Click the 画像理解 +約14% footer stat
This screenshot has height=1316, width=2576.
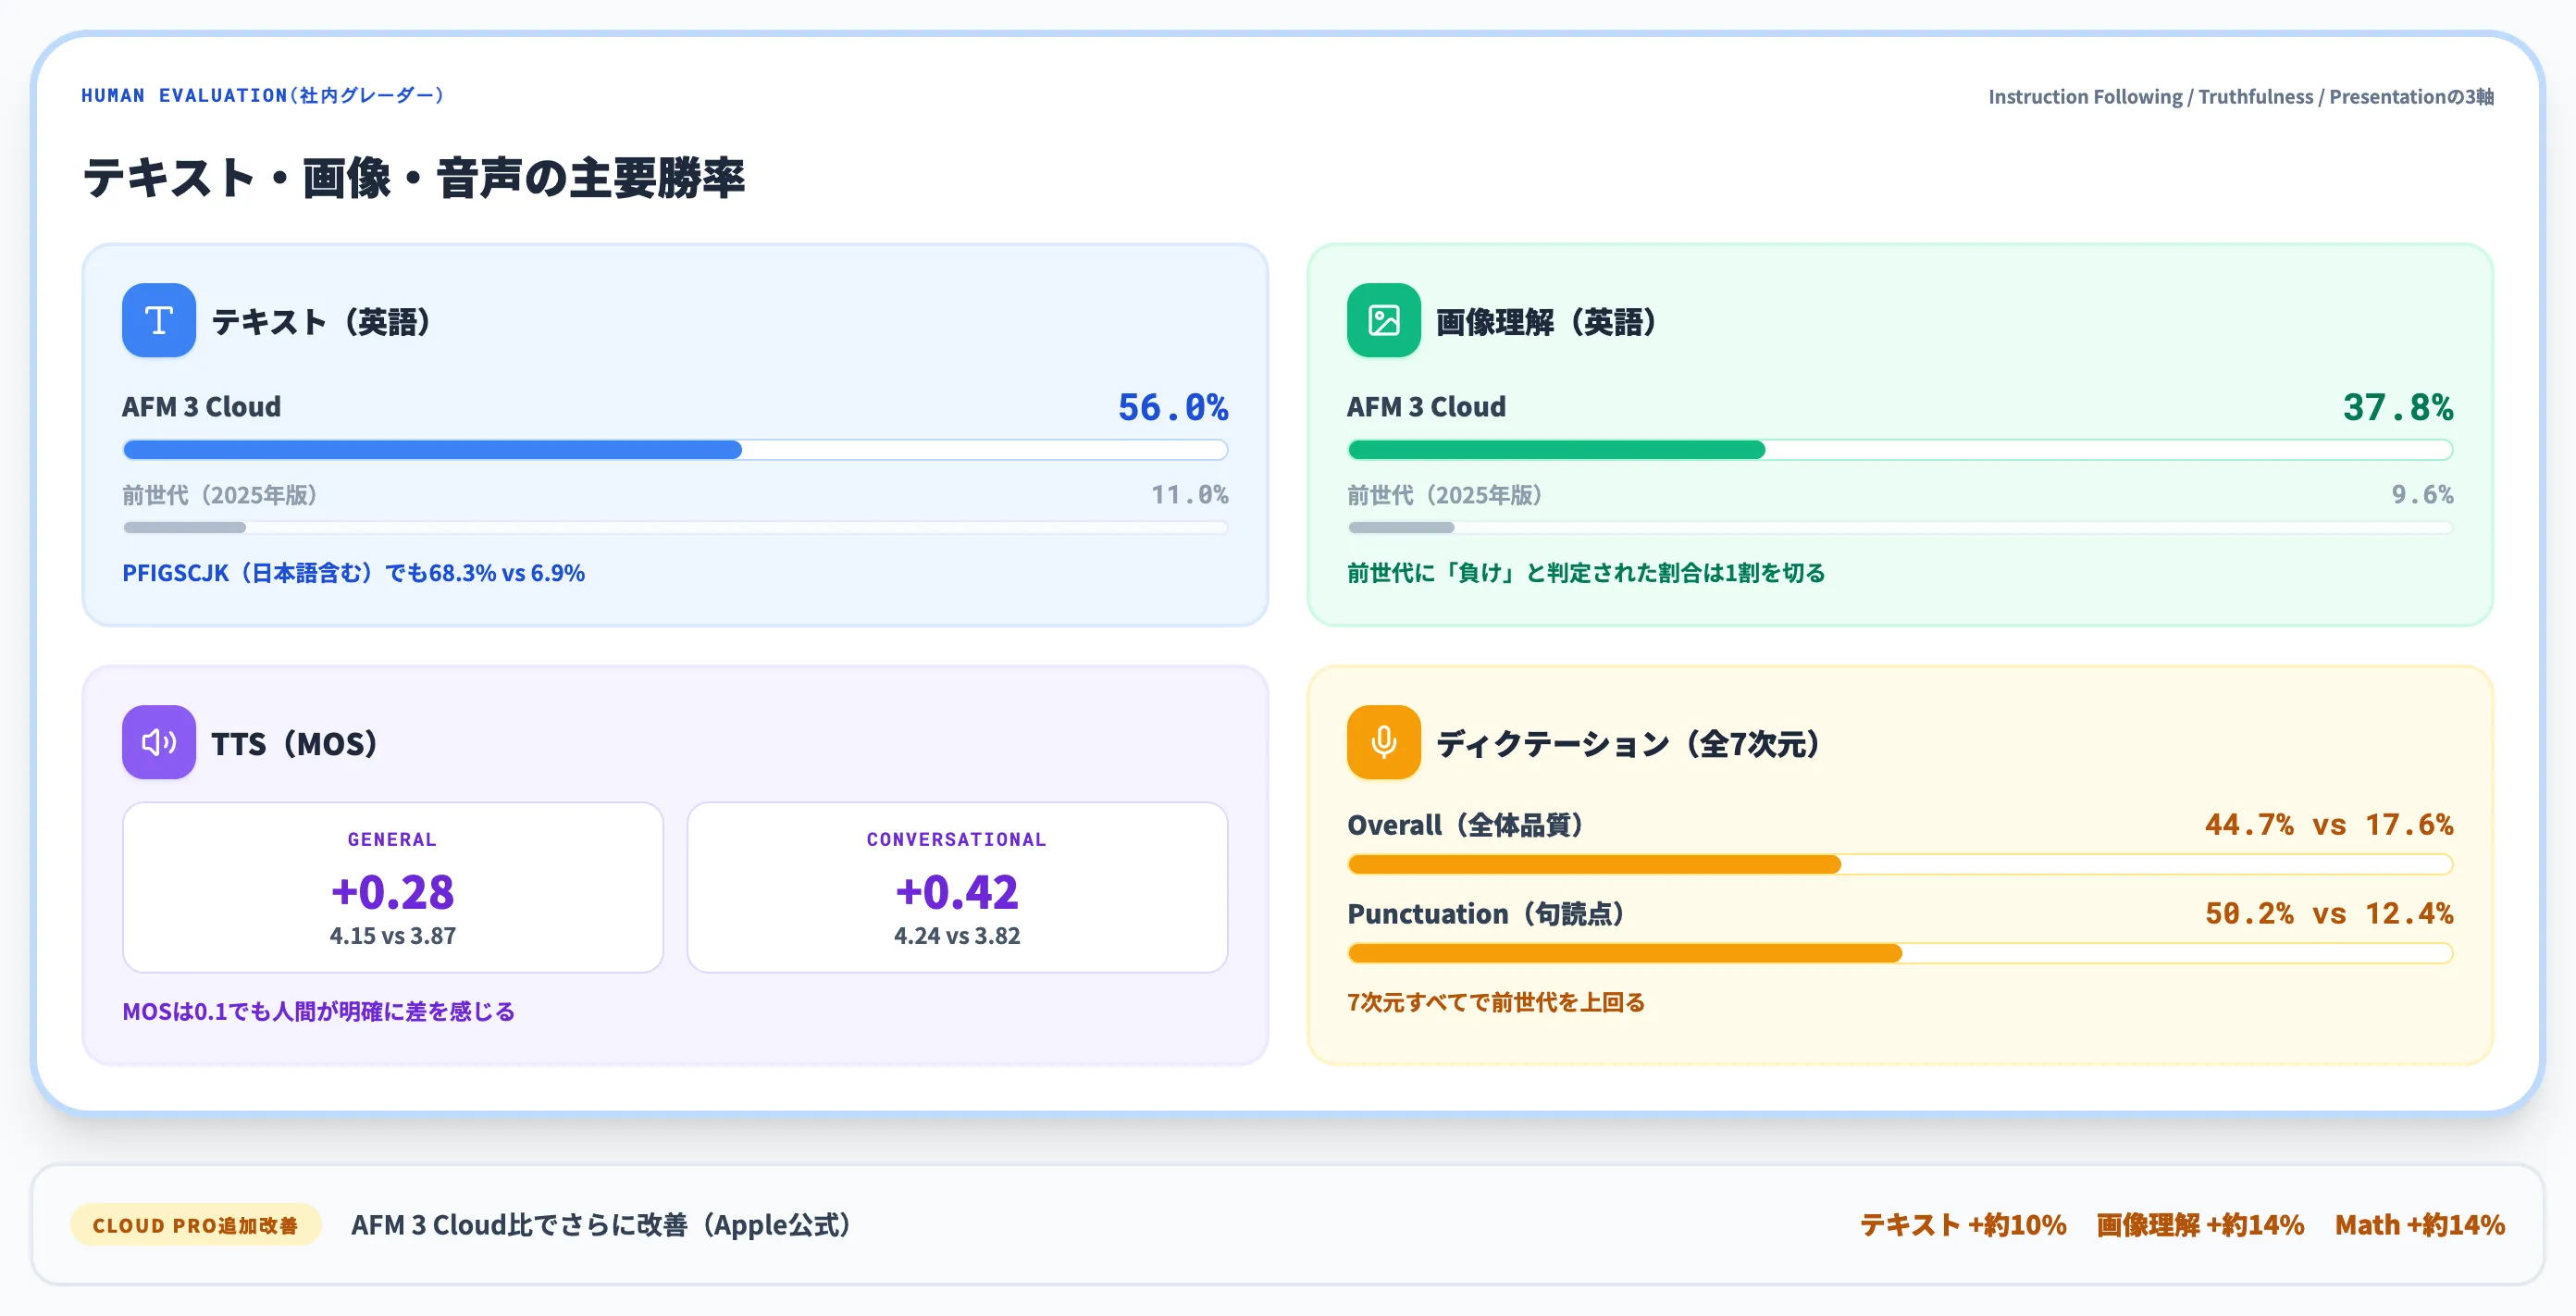[x=2200, y=1225]
